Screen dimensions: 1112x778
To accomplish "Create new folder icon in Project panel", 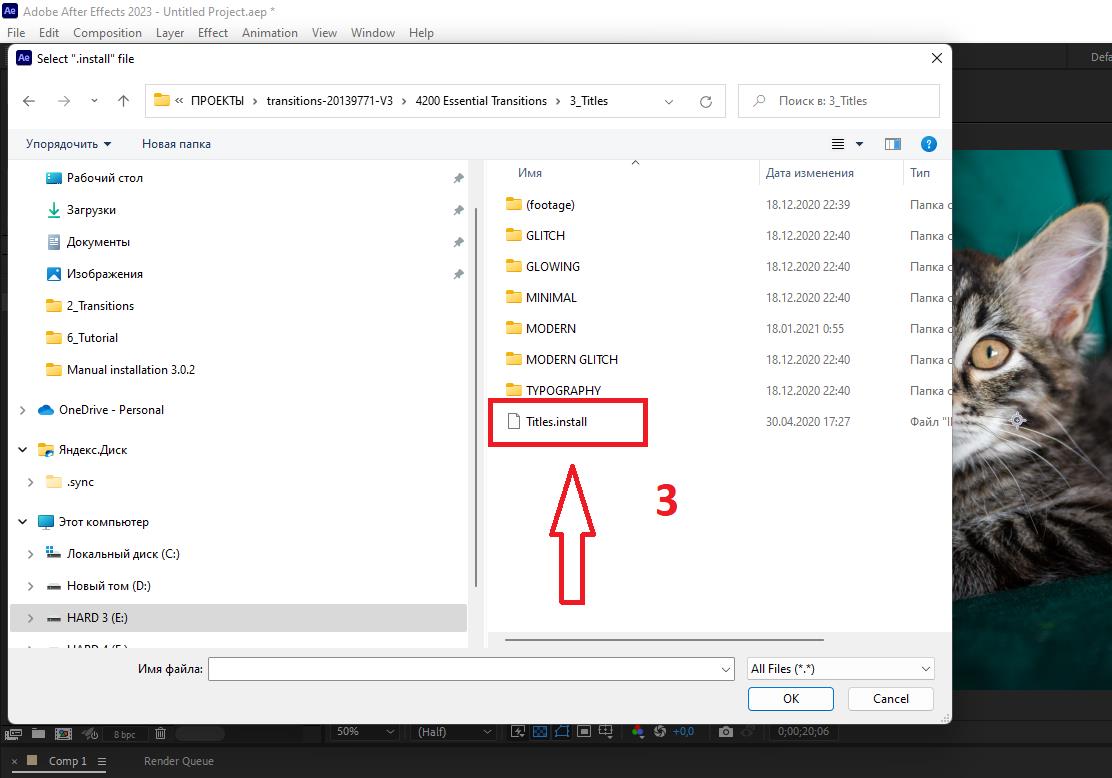I will click(38, 733).
